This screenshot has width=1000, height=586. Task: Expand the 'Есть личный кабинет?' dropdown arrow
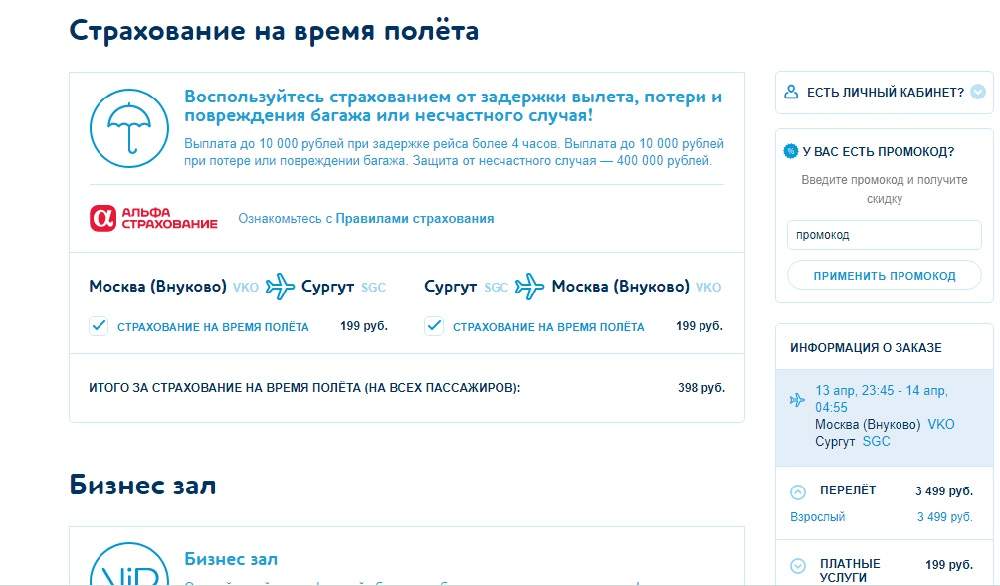977,92
